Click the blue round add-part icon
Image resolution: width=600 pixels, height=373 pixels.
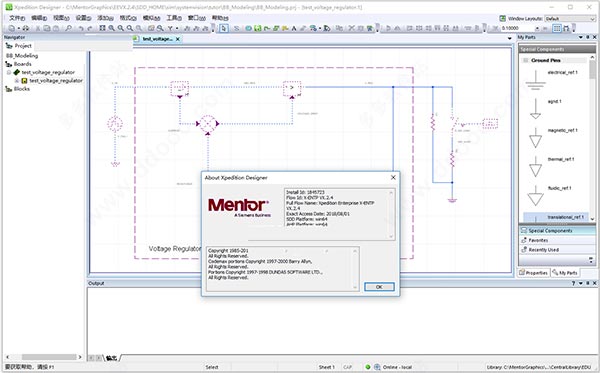point(248,28)
